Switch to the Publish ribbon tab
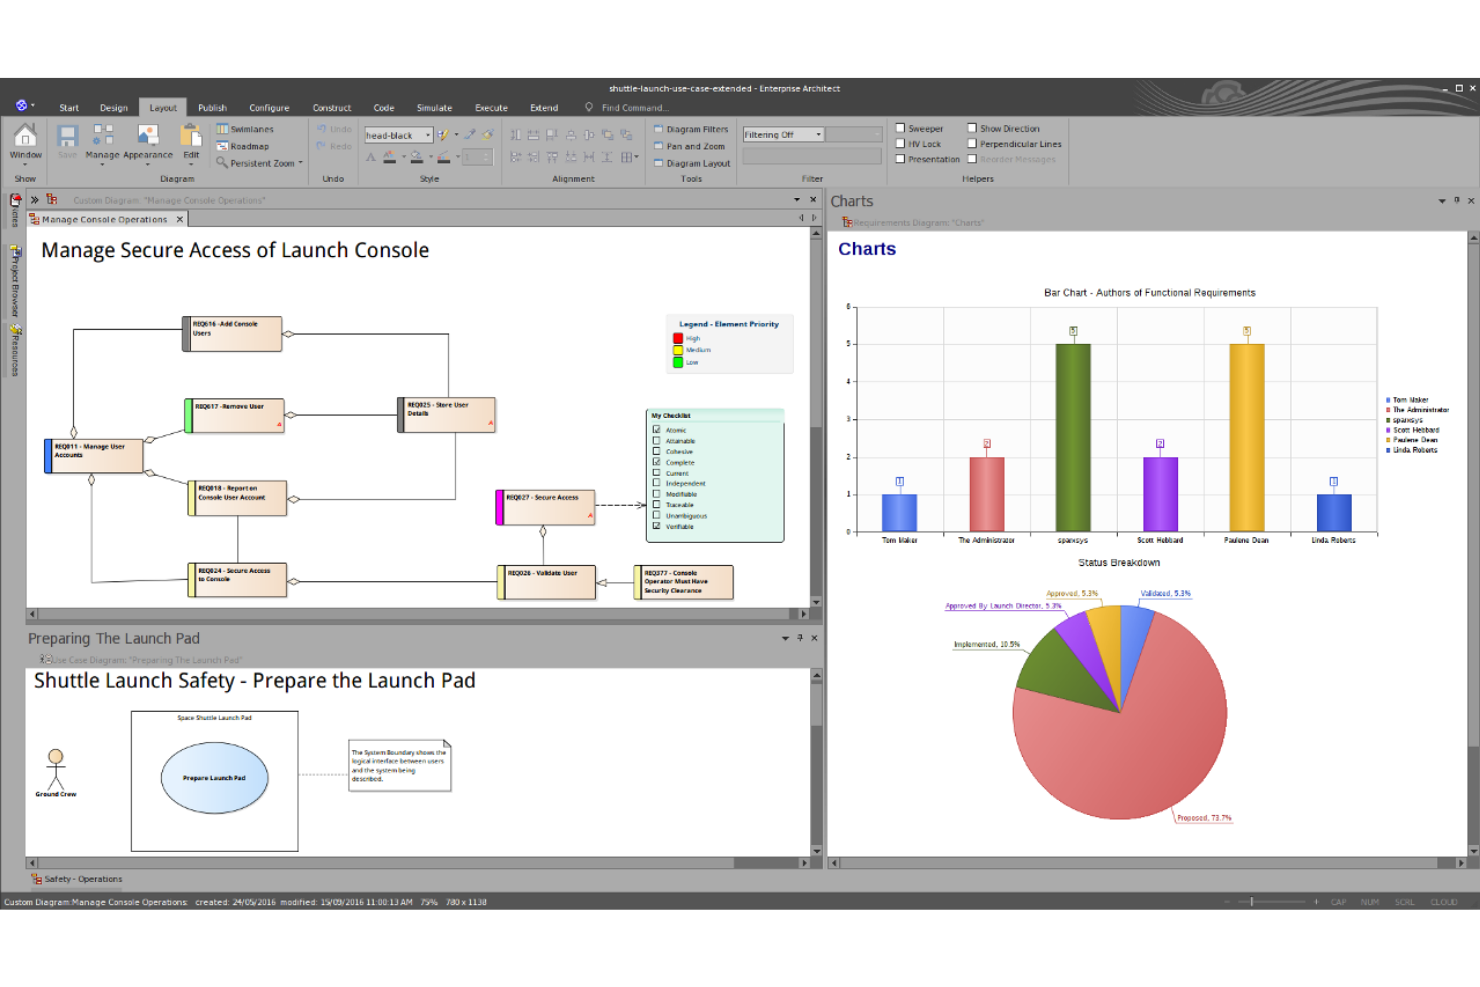This screenshot has width=1480, height=987. (x=211, y=107)
